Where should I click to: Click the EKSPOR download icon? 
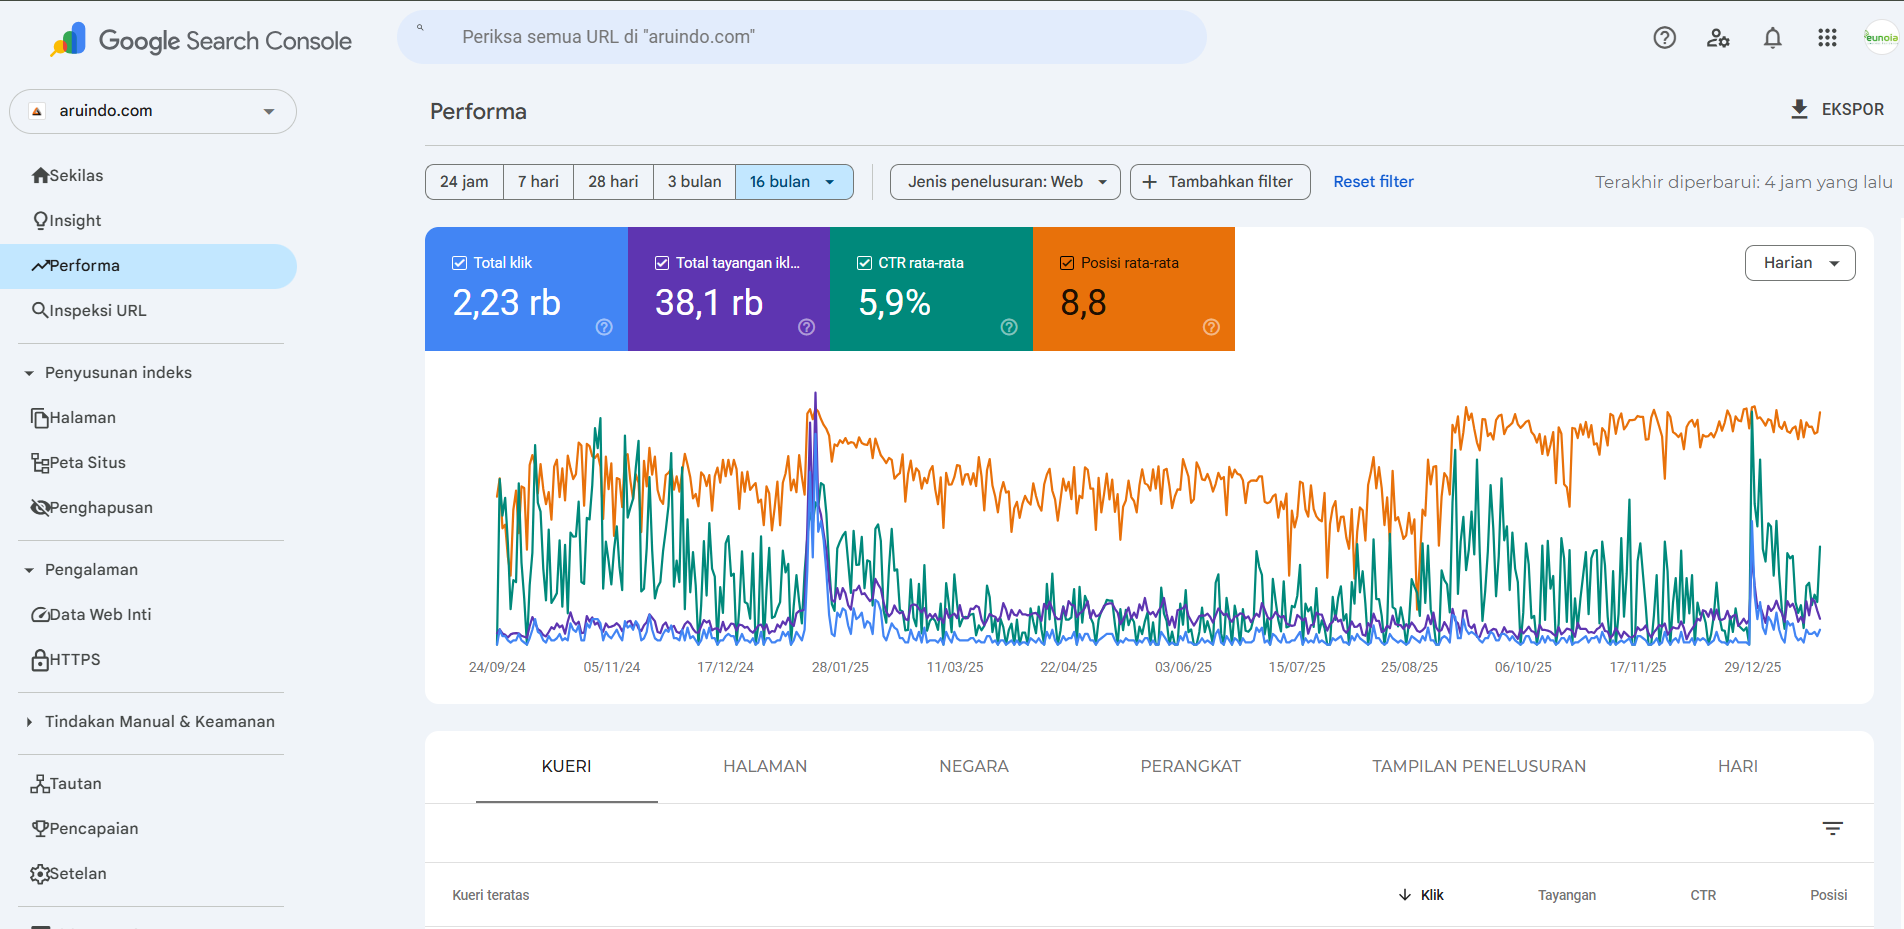(x=1799, y=109)
